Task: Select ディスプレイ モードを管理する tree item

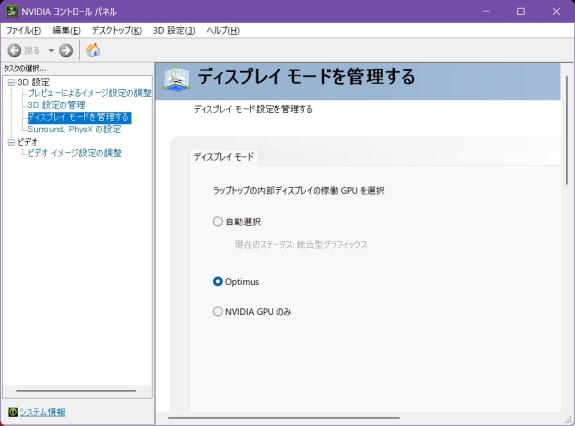Action: (79, 117)
